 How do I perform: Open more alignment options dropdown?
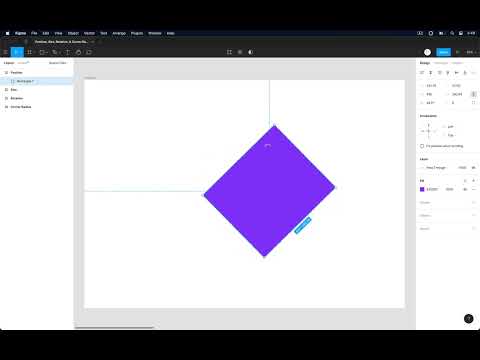[x=474, y=73]
